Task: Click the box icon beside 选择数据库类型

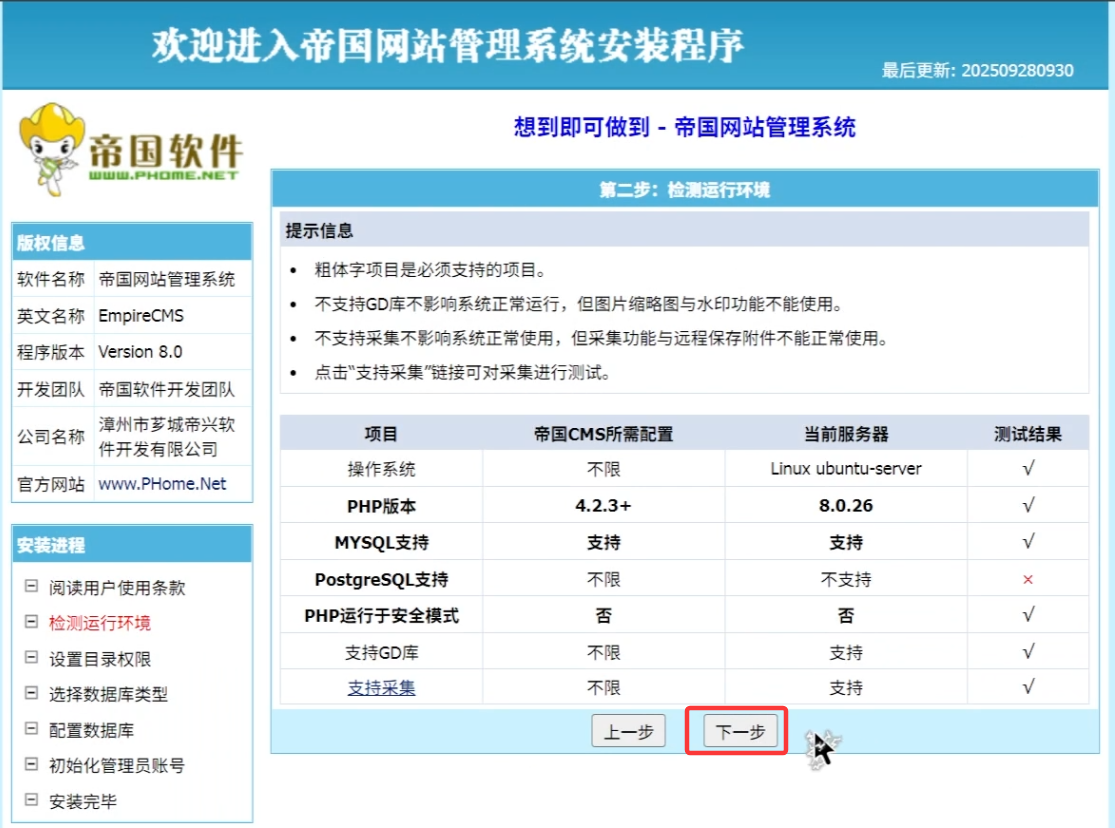Action: tap(31, 694)
